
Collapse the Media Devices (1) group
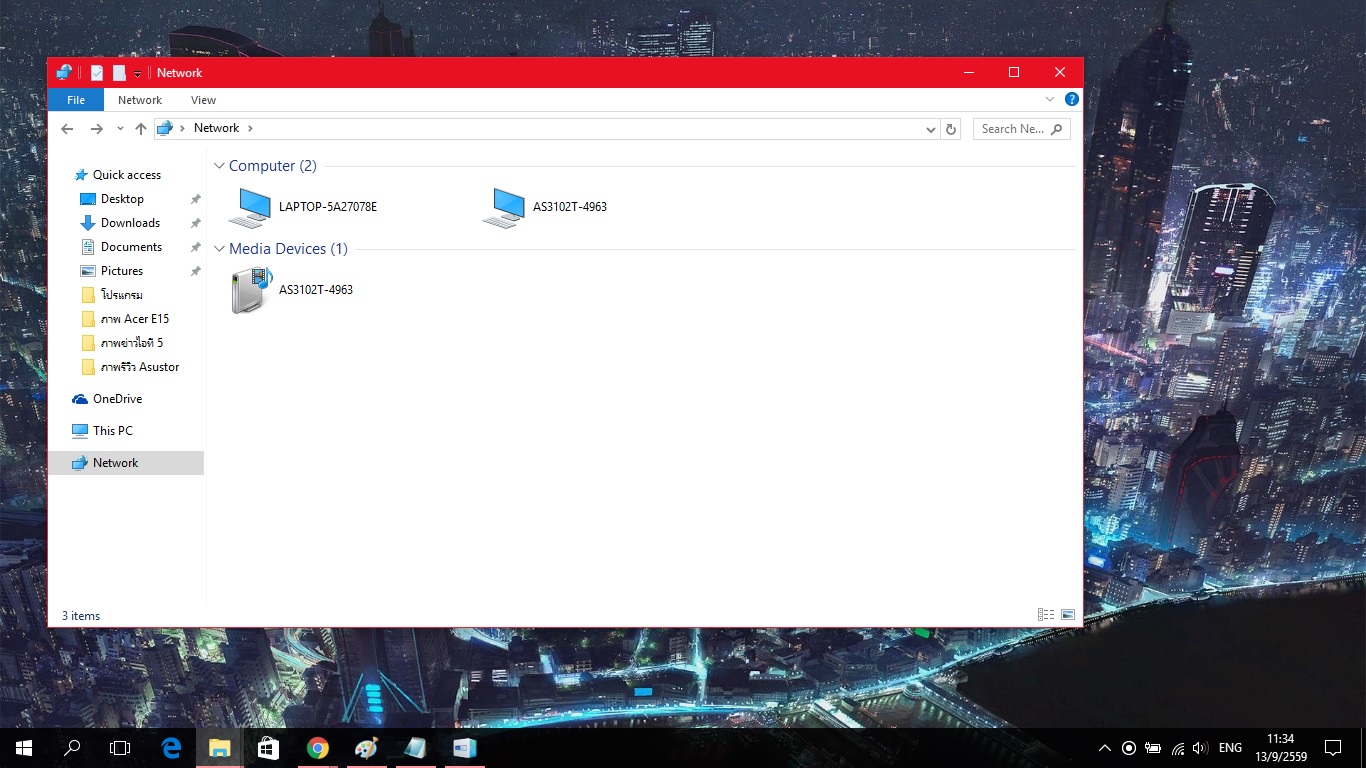pyautogui.click(x=219, y=249)
